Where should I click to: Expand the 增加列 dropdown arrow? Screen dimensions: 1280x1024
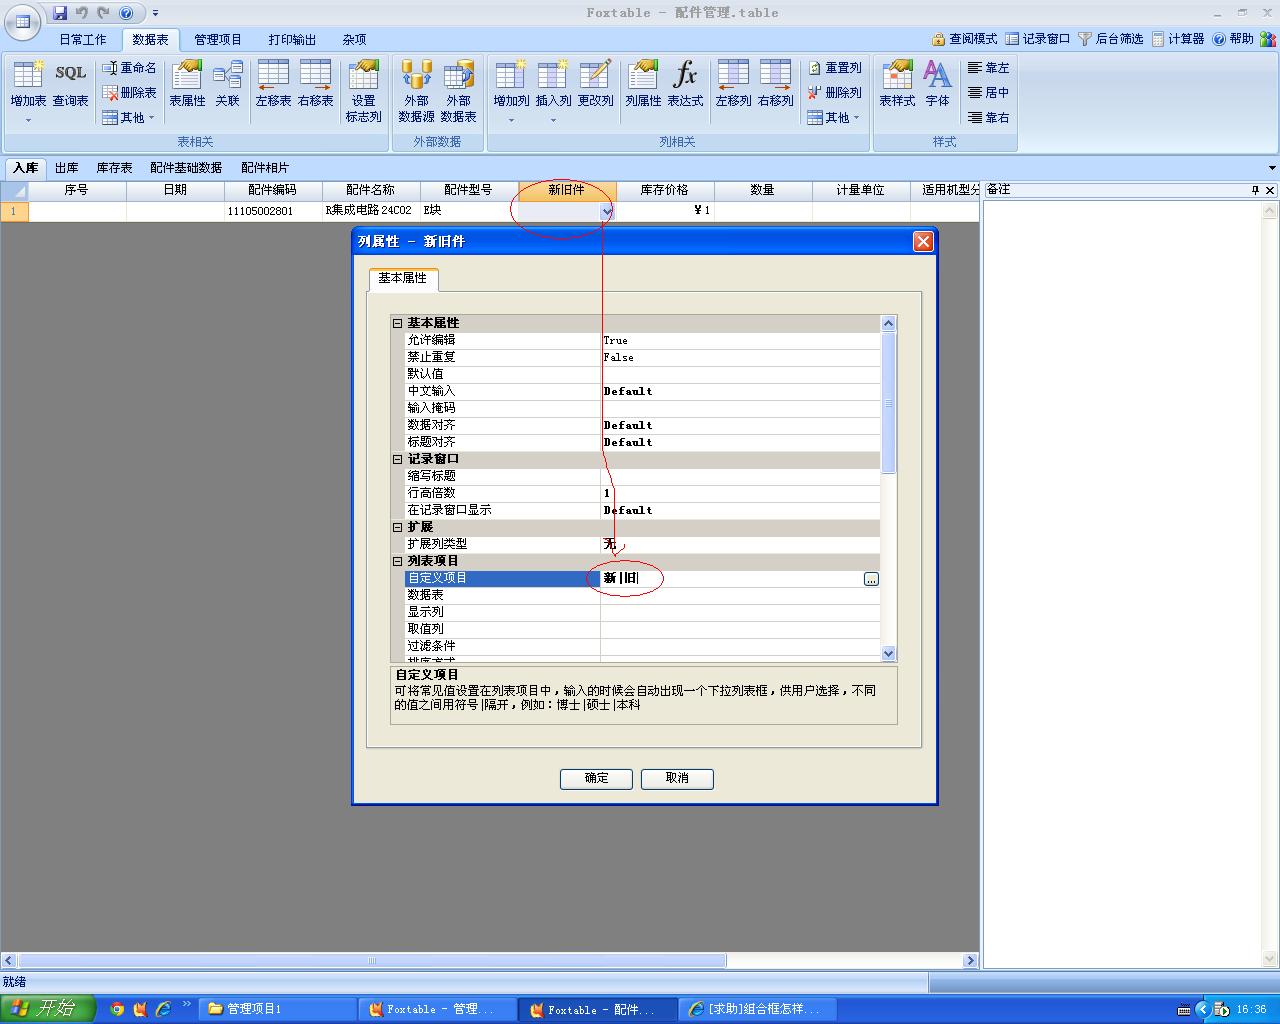pyautogui.click(x=511, y=120)
